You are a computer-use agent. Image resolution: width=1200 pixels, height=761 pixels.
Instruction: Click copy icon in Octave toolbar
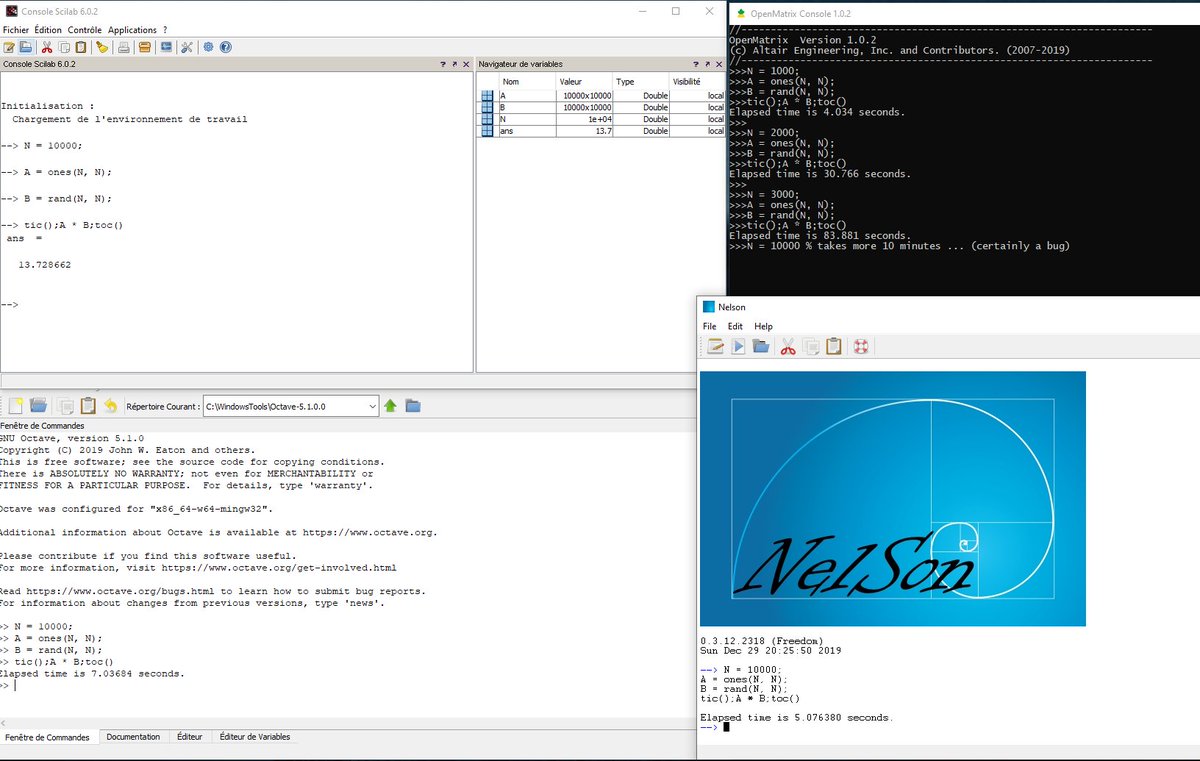(66, 405)
